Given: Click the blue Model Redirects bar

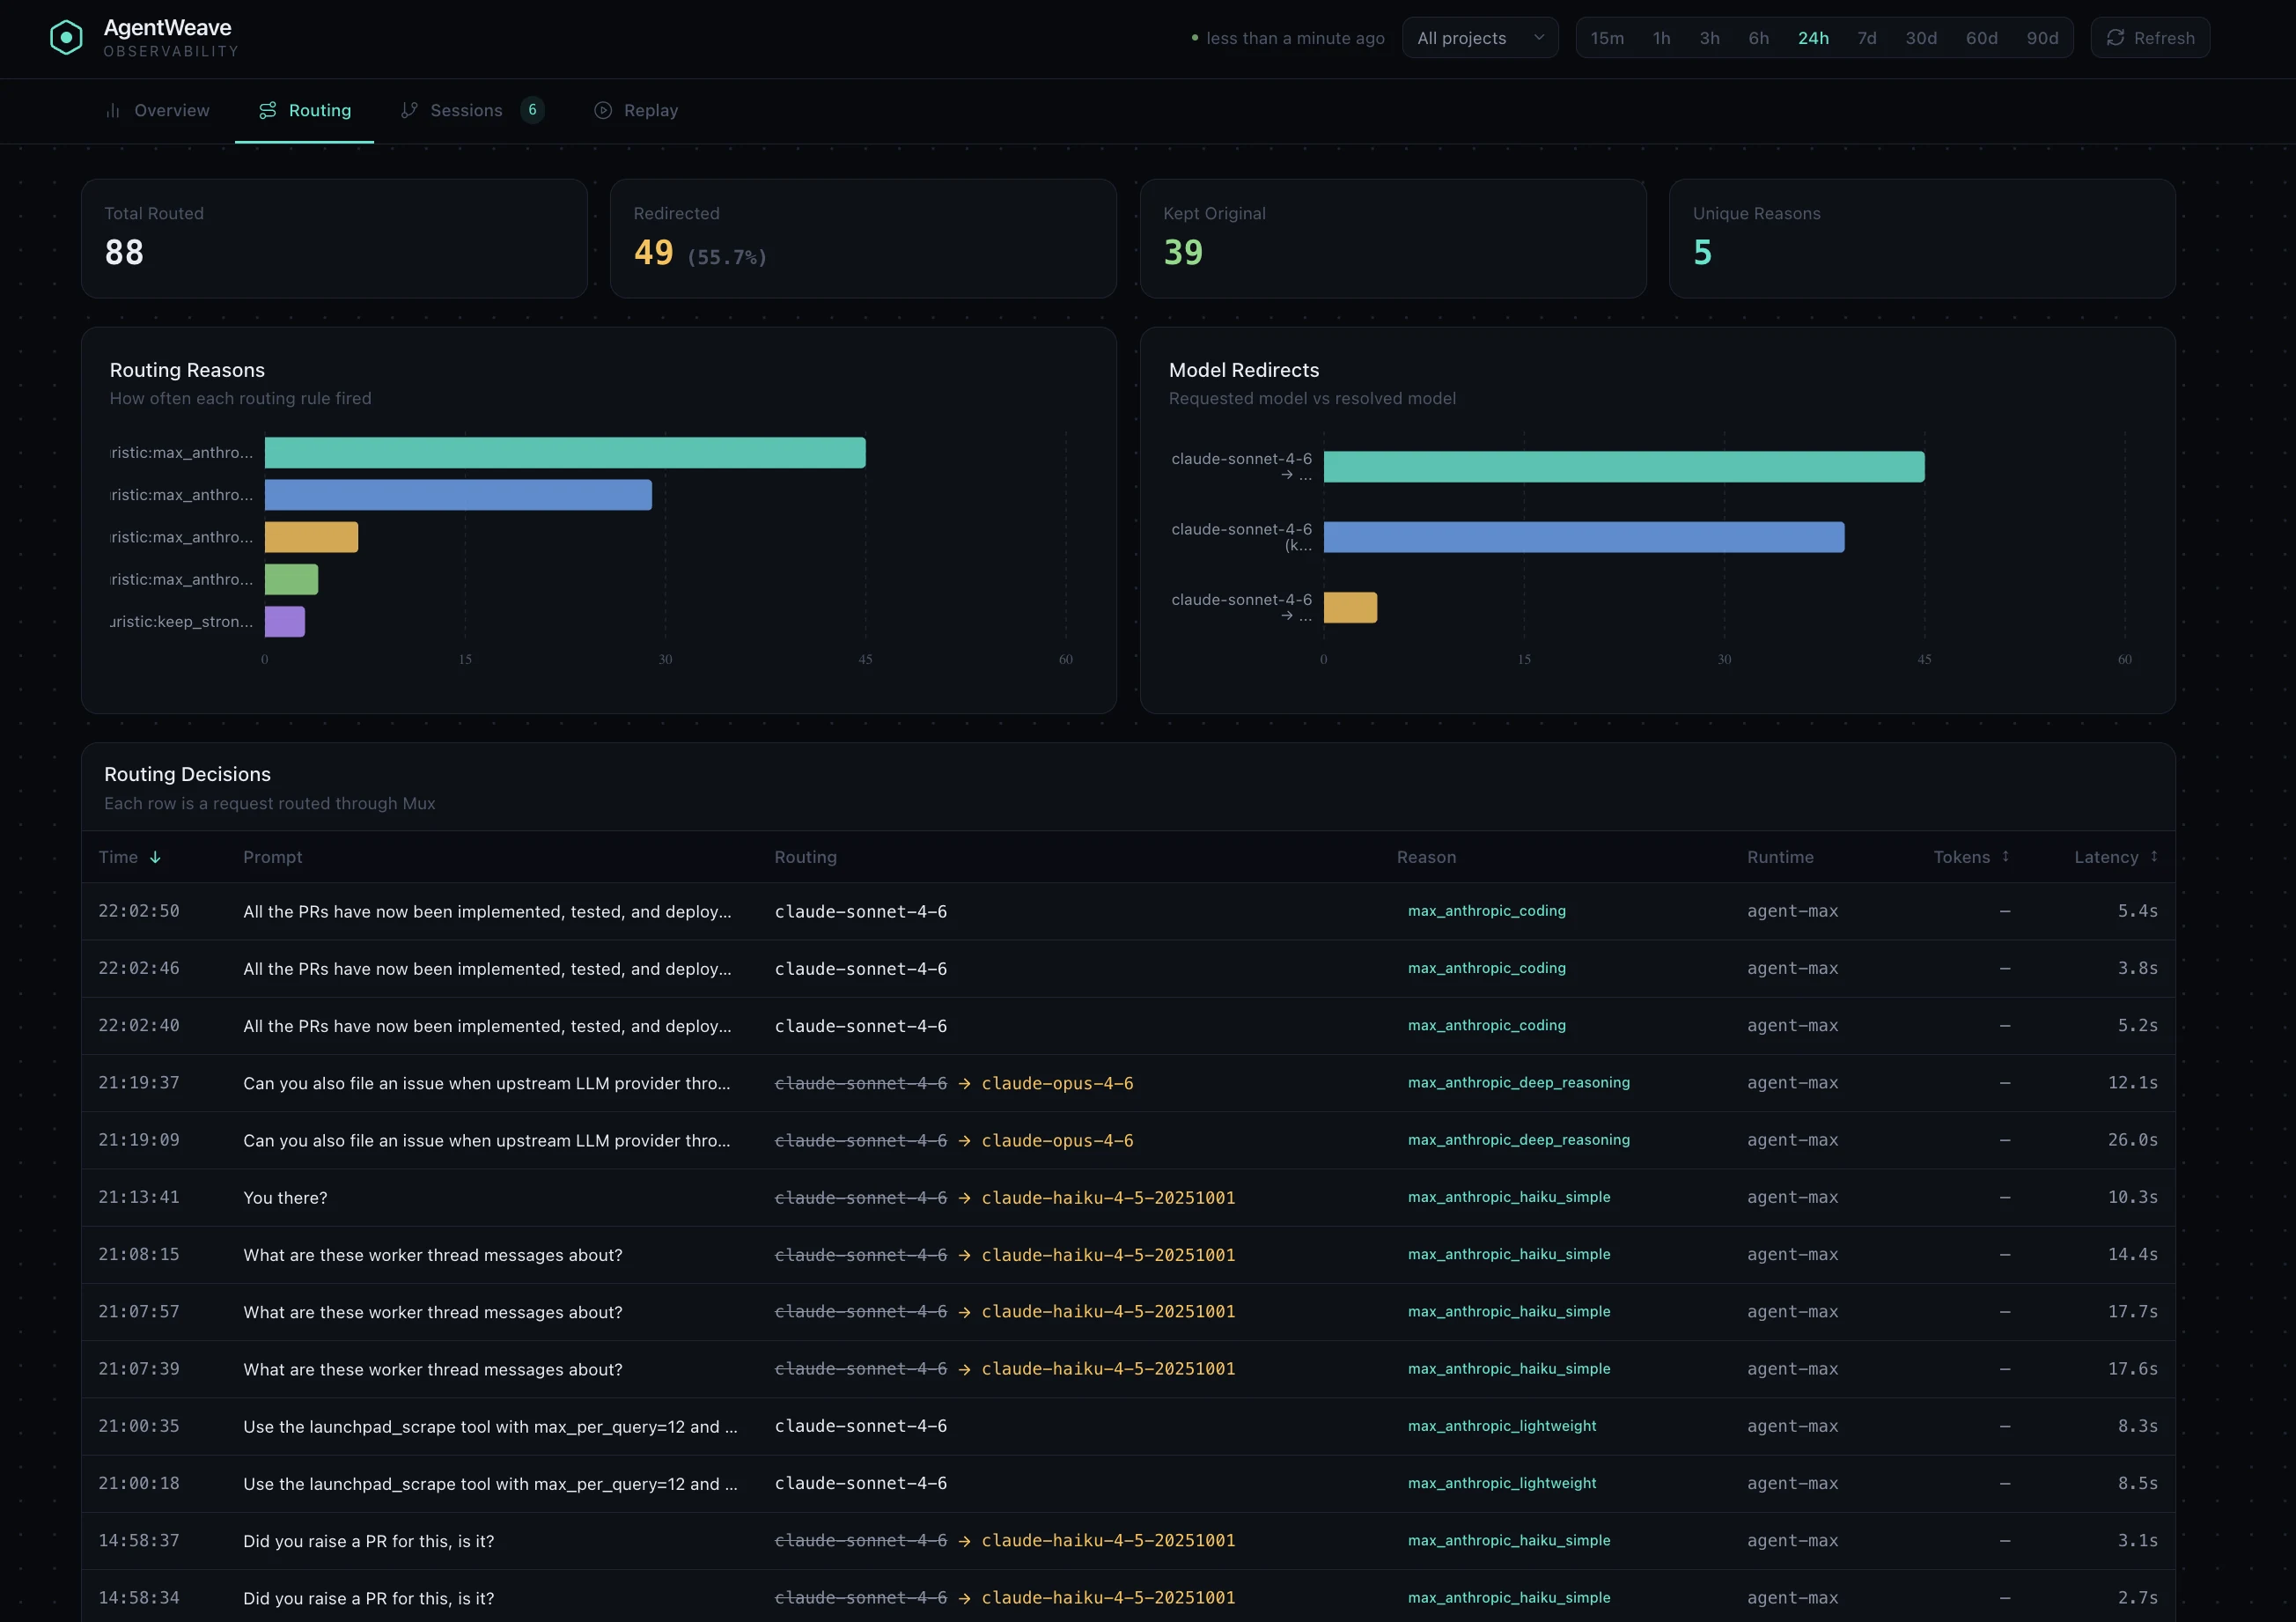Looking at the screenshot, I should pyautogui.click(x=1584, y=537).
